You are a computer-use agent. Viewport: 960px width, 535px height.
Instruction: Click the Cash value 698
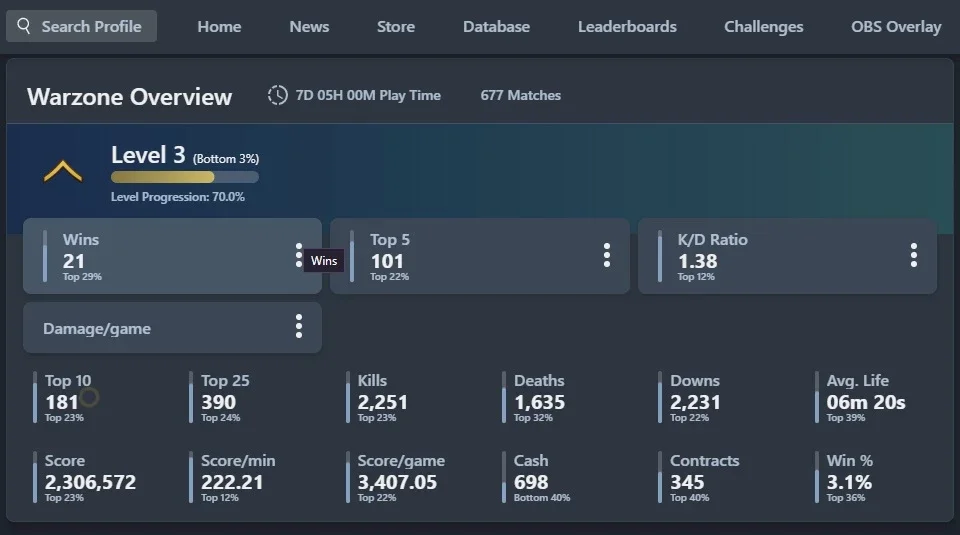tap(531, 482)
